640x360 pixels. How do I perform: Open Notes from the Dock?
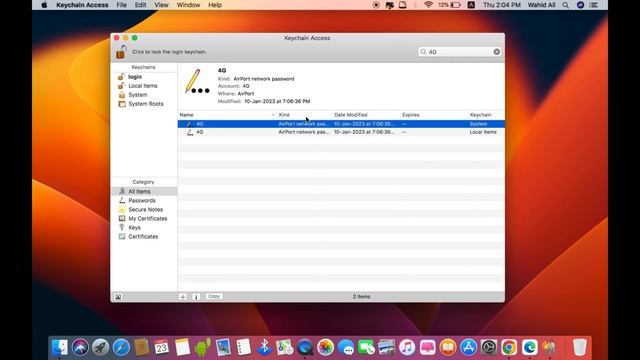pos(182,347)
